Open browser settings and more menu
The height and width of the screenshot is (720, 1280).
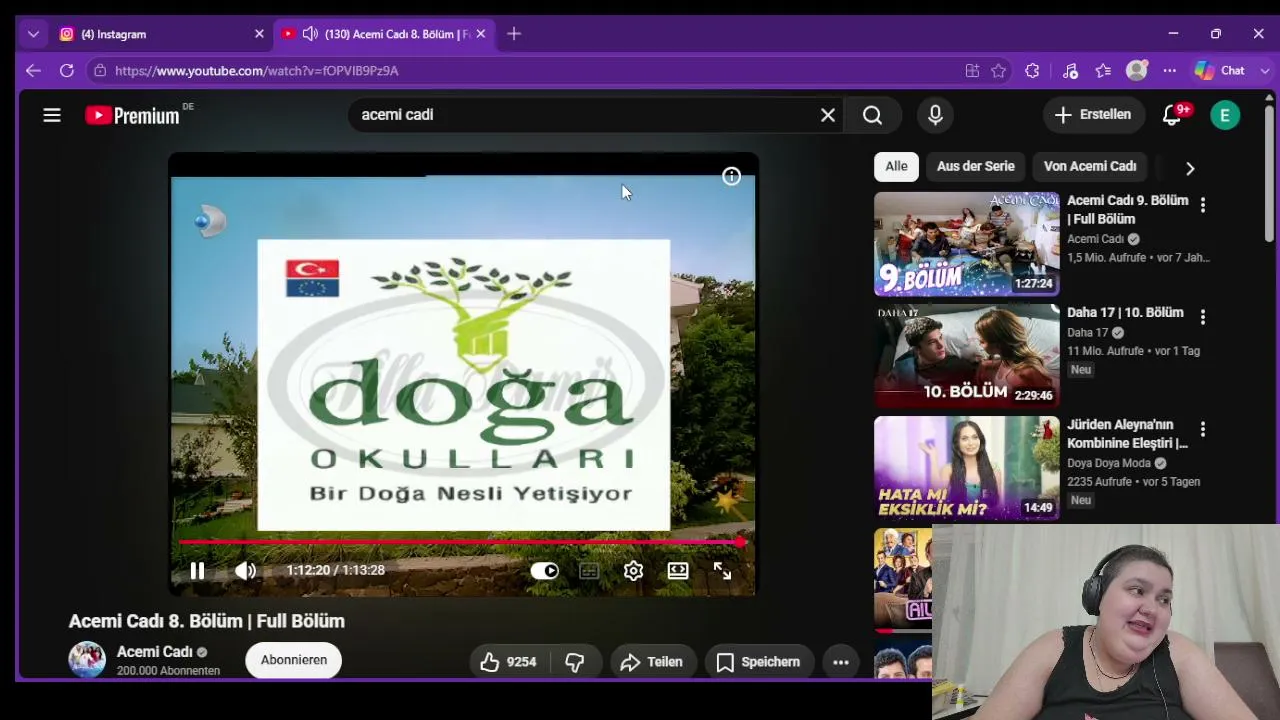pyautogui.click(x=1170, y=71)
